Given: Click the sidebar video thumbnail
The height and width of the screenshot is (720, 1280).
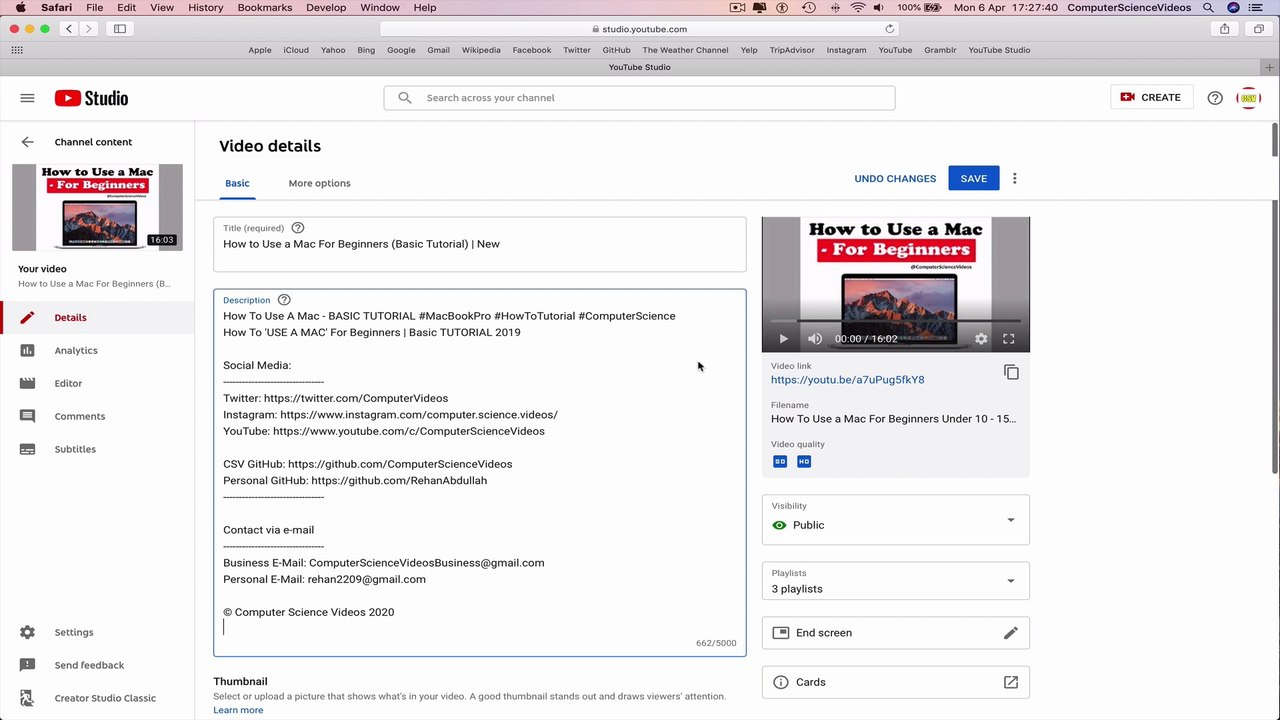Looking at the screenshot, I should [x=97, y=207].
